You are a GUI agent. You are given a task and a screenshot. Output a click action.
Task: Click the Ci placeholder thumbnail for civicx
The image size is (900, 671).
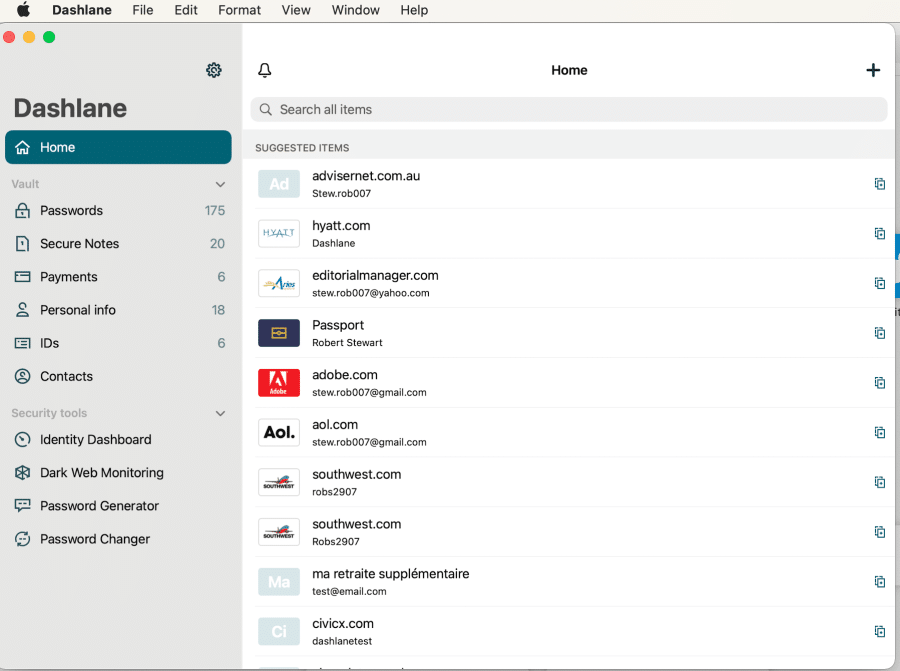click(x=279, y=631)
